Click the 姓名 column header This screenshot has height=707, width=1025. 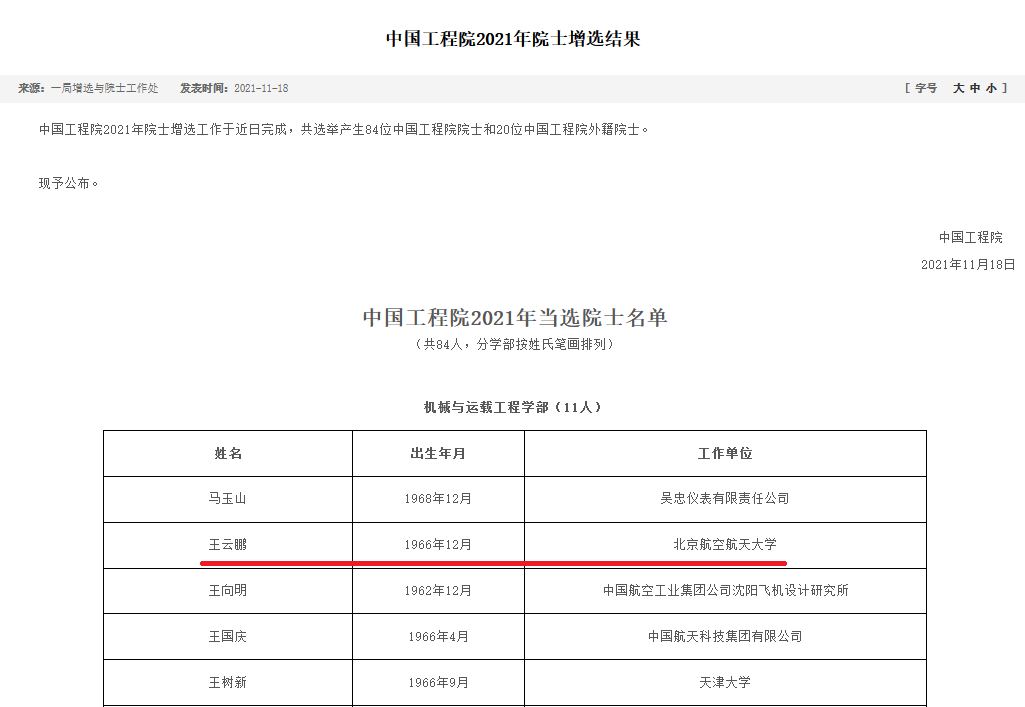tap(228, 453)
